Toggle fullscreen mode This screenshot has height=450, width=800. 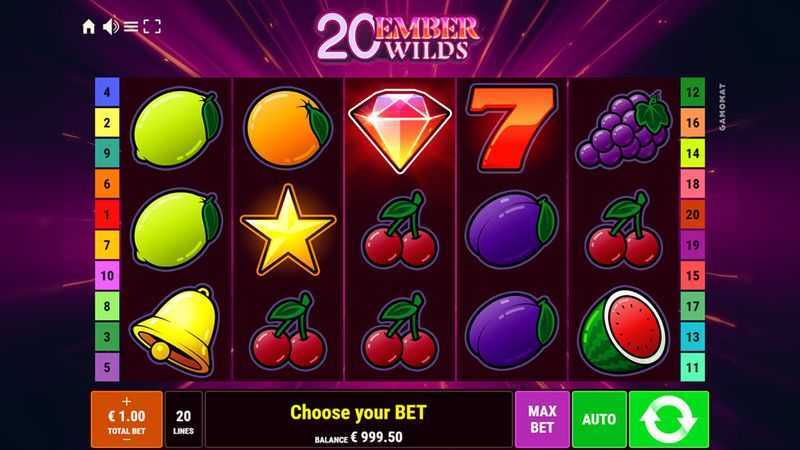pyautogui.click(x=152, y=27)
